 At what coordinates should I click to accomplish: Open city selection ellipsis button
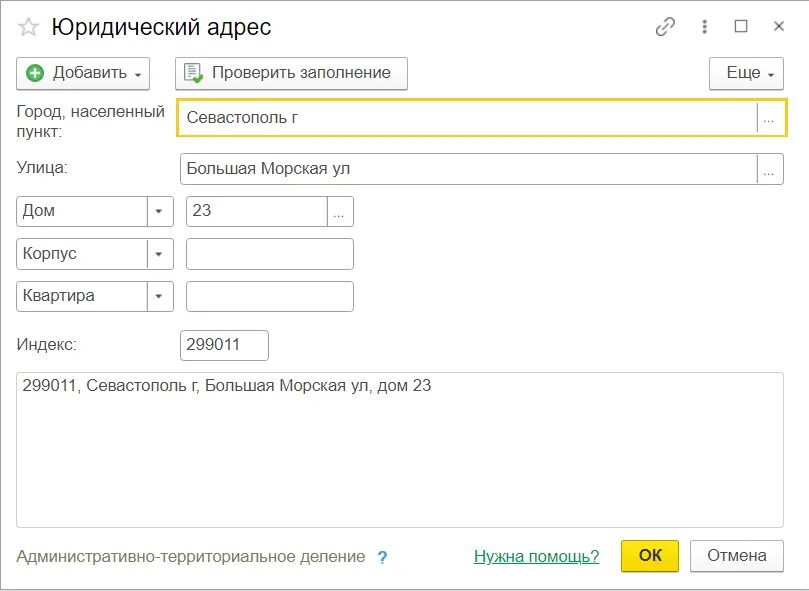(769, 118)
